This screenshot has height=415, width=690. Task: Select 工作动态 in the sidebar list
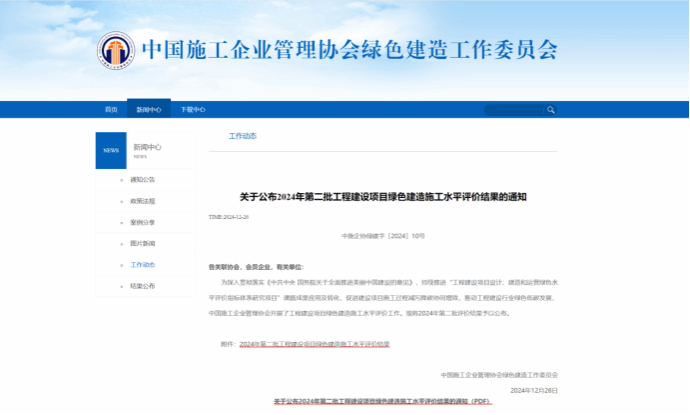point(143,265)
